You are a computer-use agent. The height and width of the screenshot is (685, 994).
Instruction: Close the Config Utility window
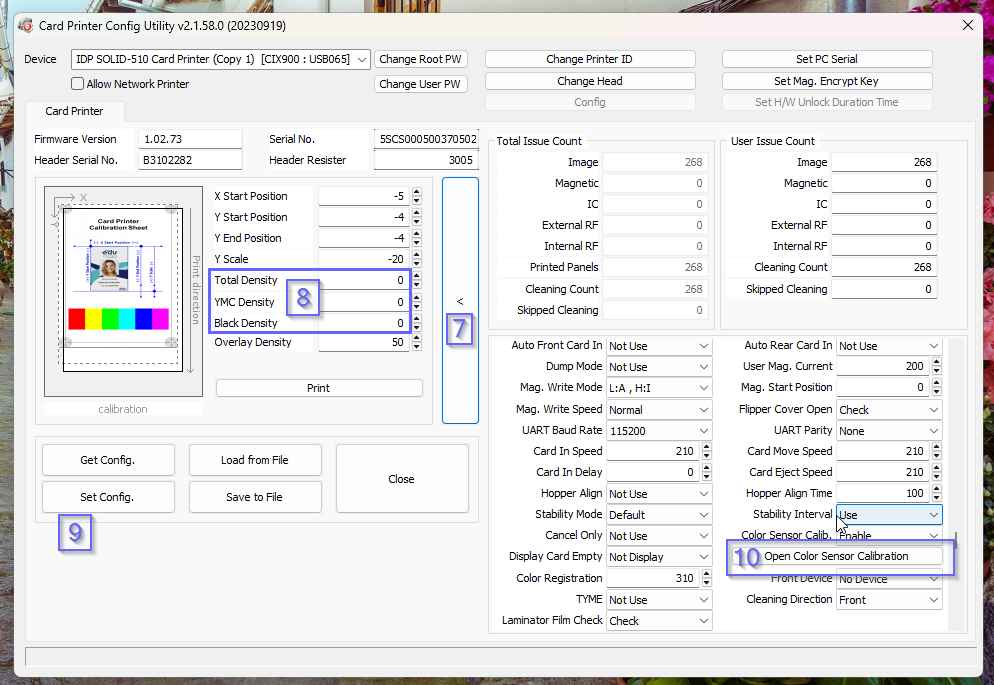coord(967,25)
